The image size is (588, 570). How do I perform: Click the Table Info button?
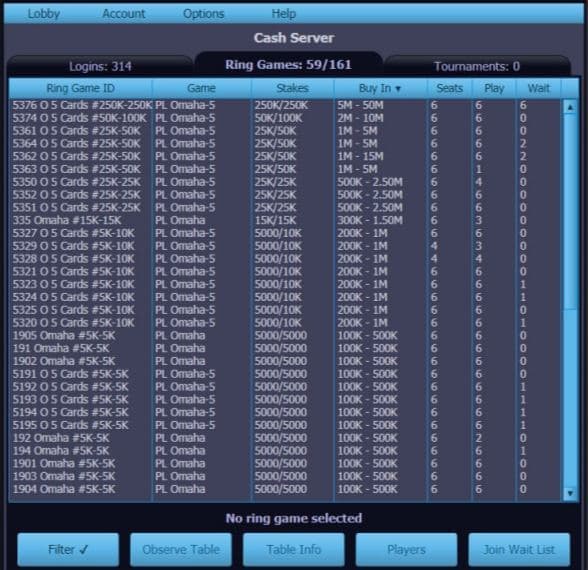[294, 550]
